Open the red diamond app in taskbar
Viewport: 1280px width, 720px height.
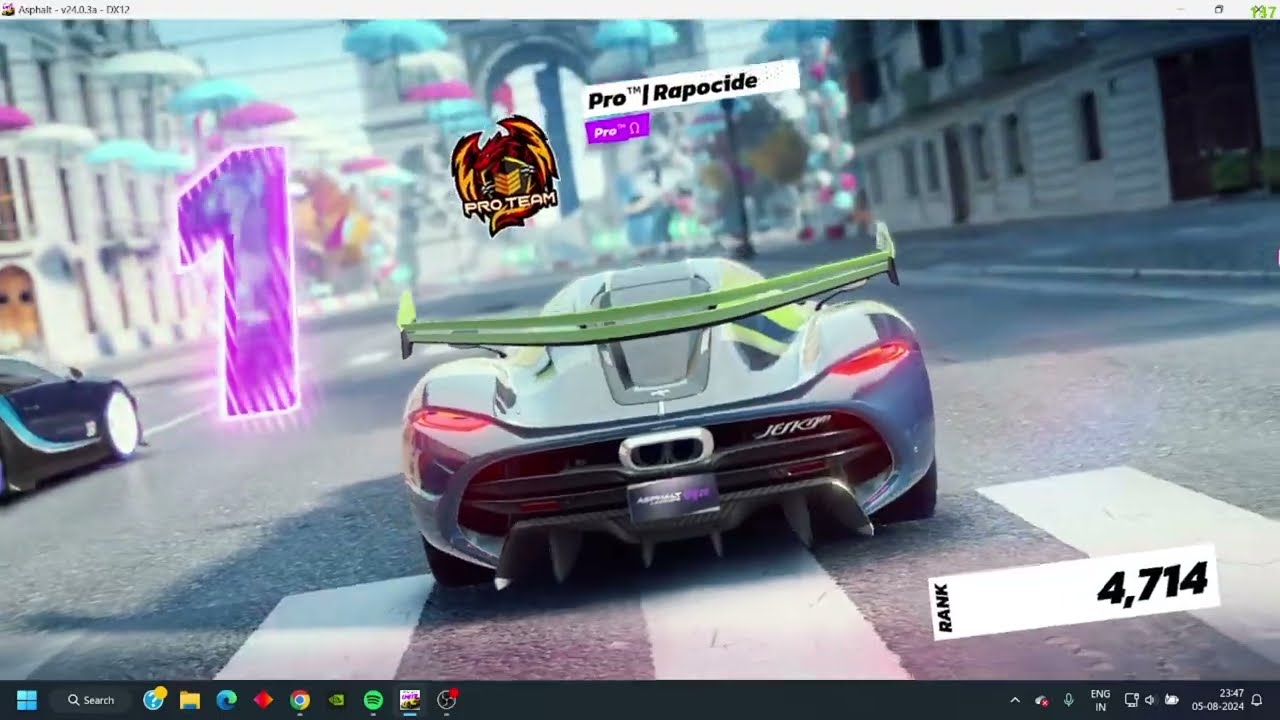click(263, 700)
